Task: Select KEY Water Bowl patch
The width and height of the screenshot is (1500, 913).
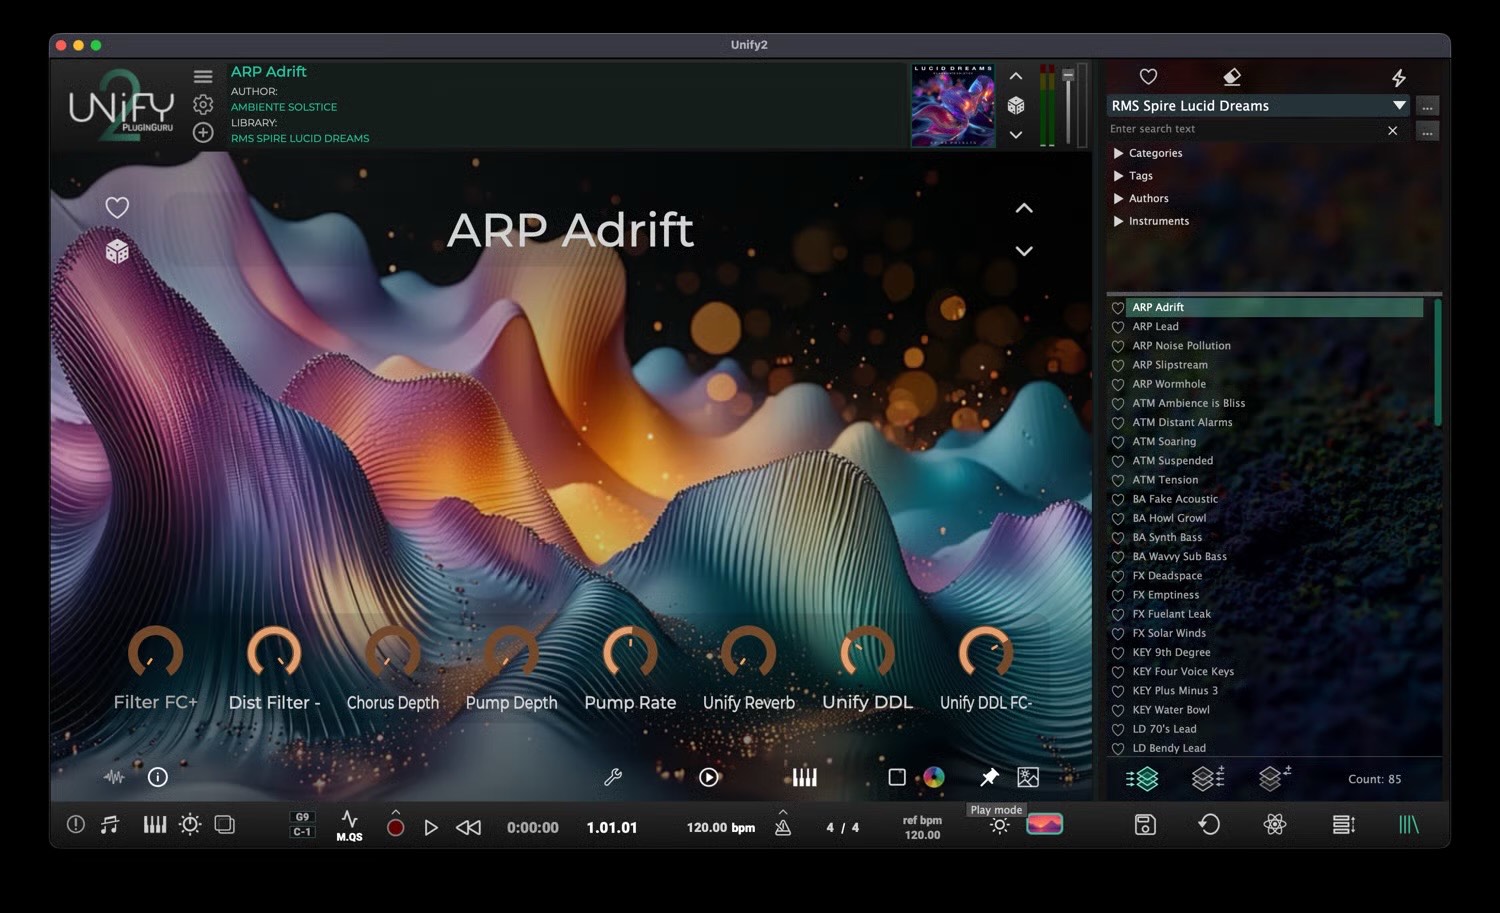Action: click(1171, 710)
